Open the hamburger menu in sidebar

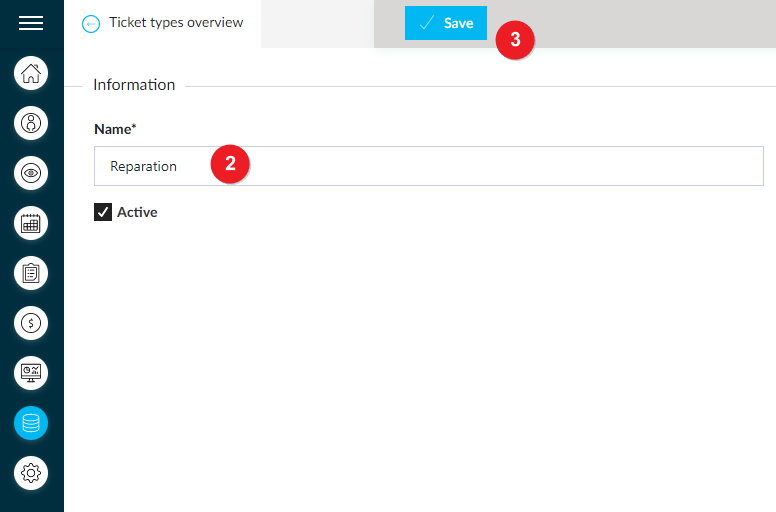coord(31,23)
